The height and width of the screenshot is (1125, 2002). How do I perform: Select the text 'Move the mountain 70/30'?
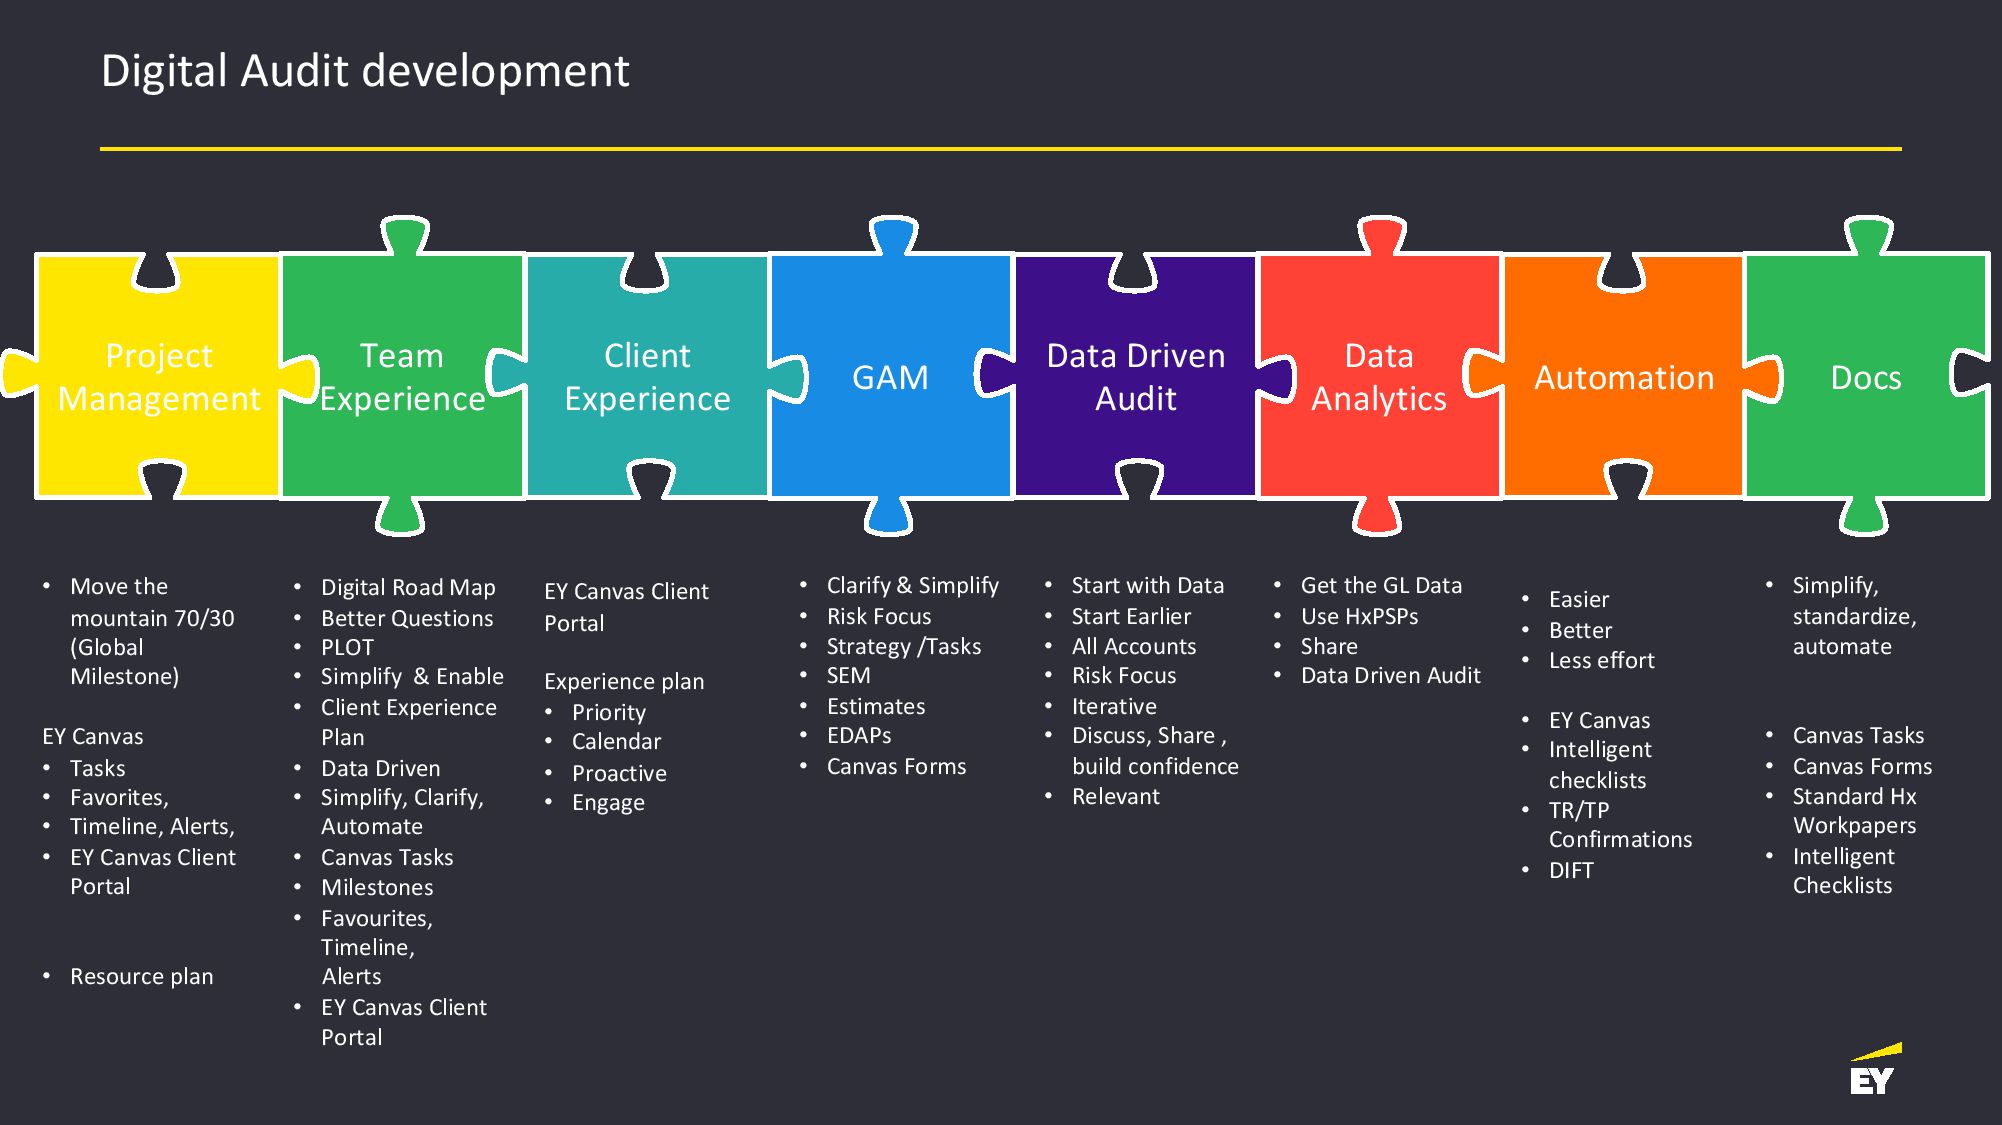coord(152,602)
